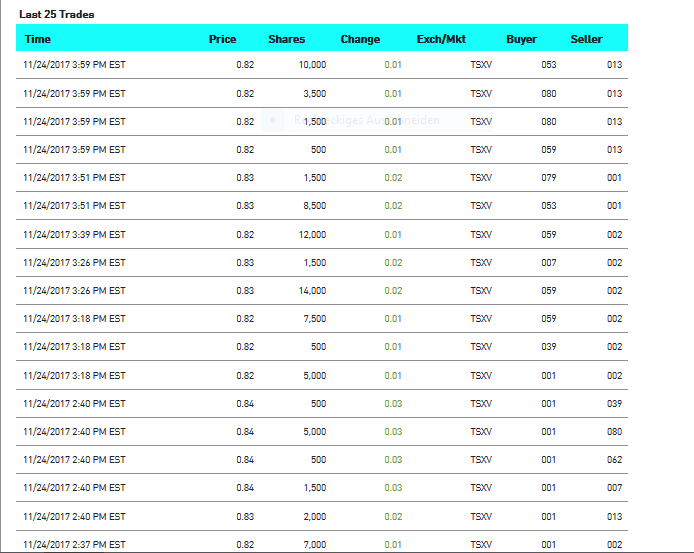
Task: Click the Exch/Mkt column header
Action: [441, 39]
